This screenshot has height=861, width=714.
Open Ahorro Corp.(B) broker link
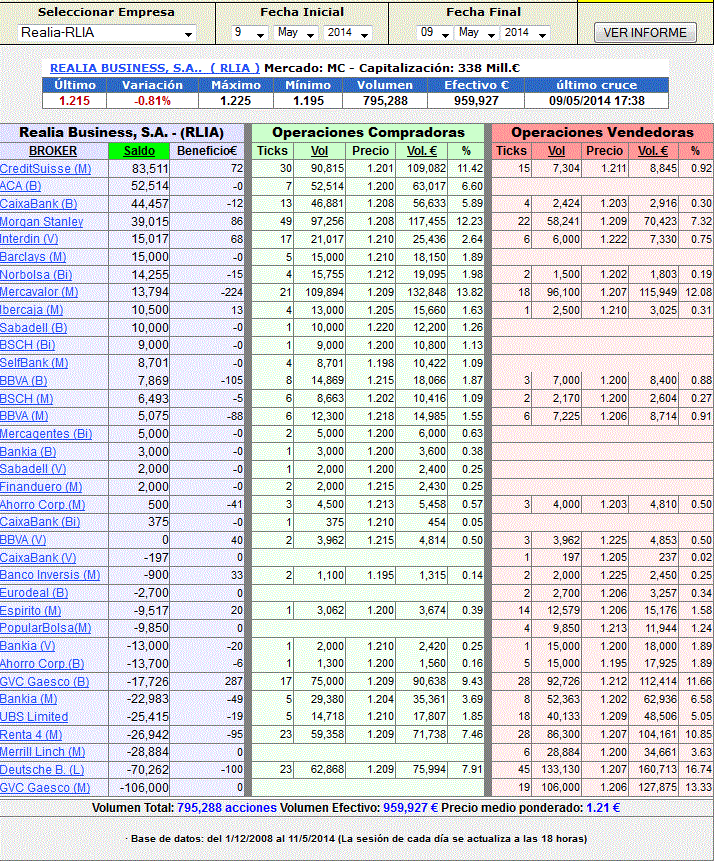tap(42, 663)
